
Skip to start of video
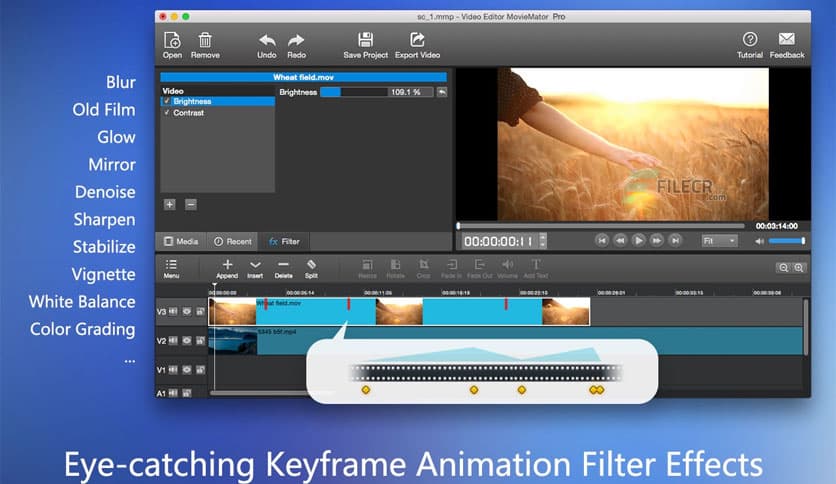pos(602,241)
